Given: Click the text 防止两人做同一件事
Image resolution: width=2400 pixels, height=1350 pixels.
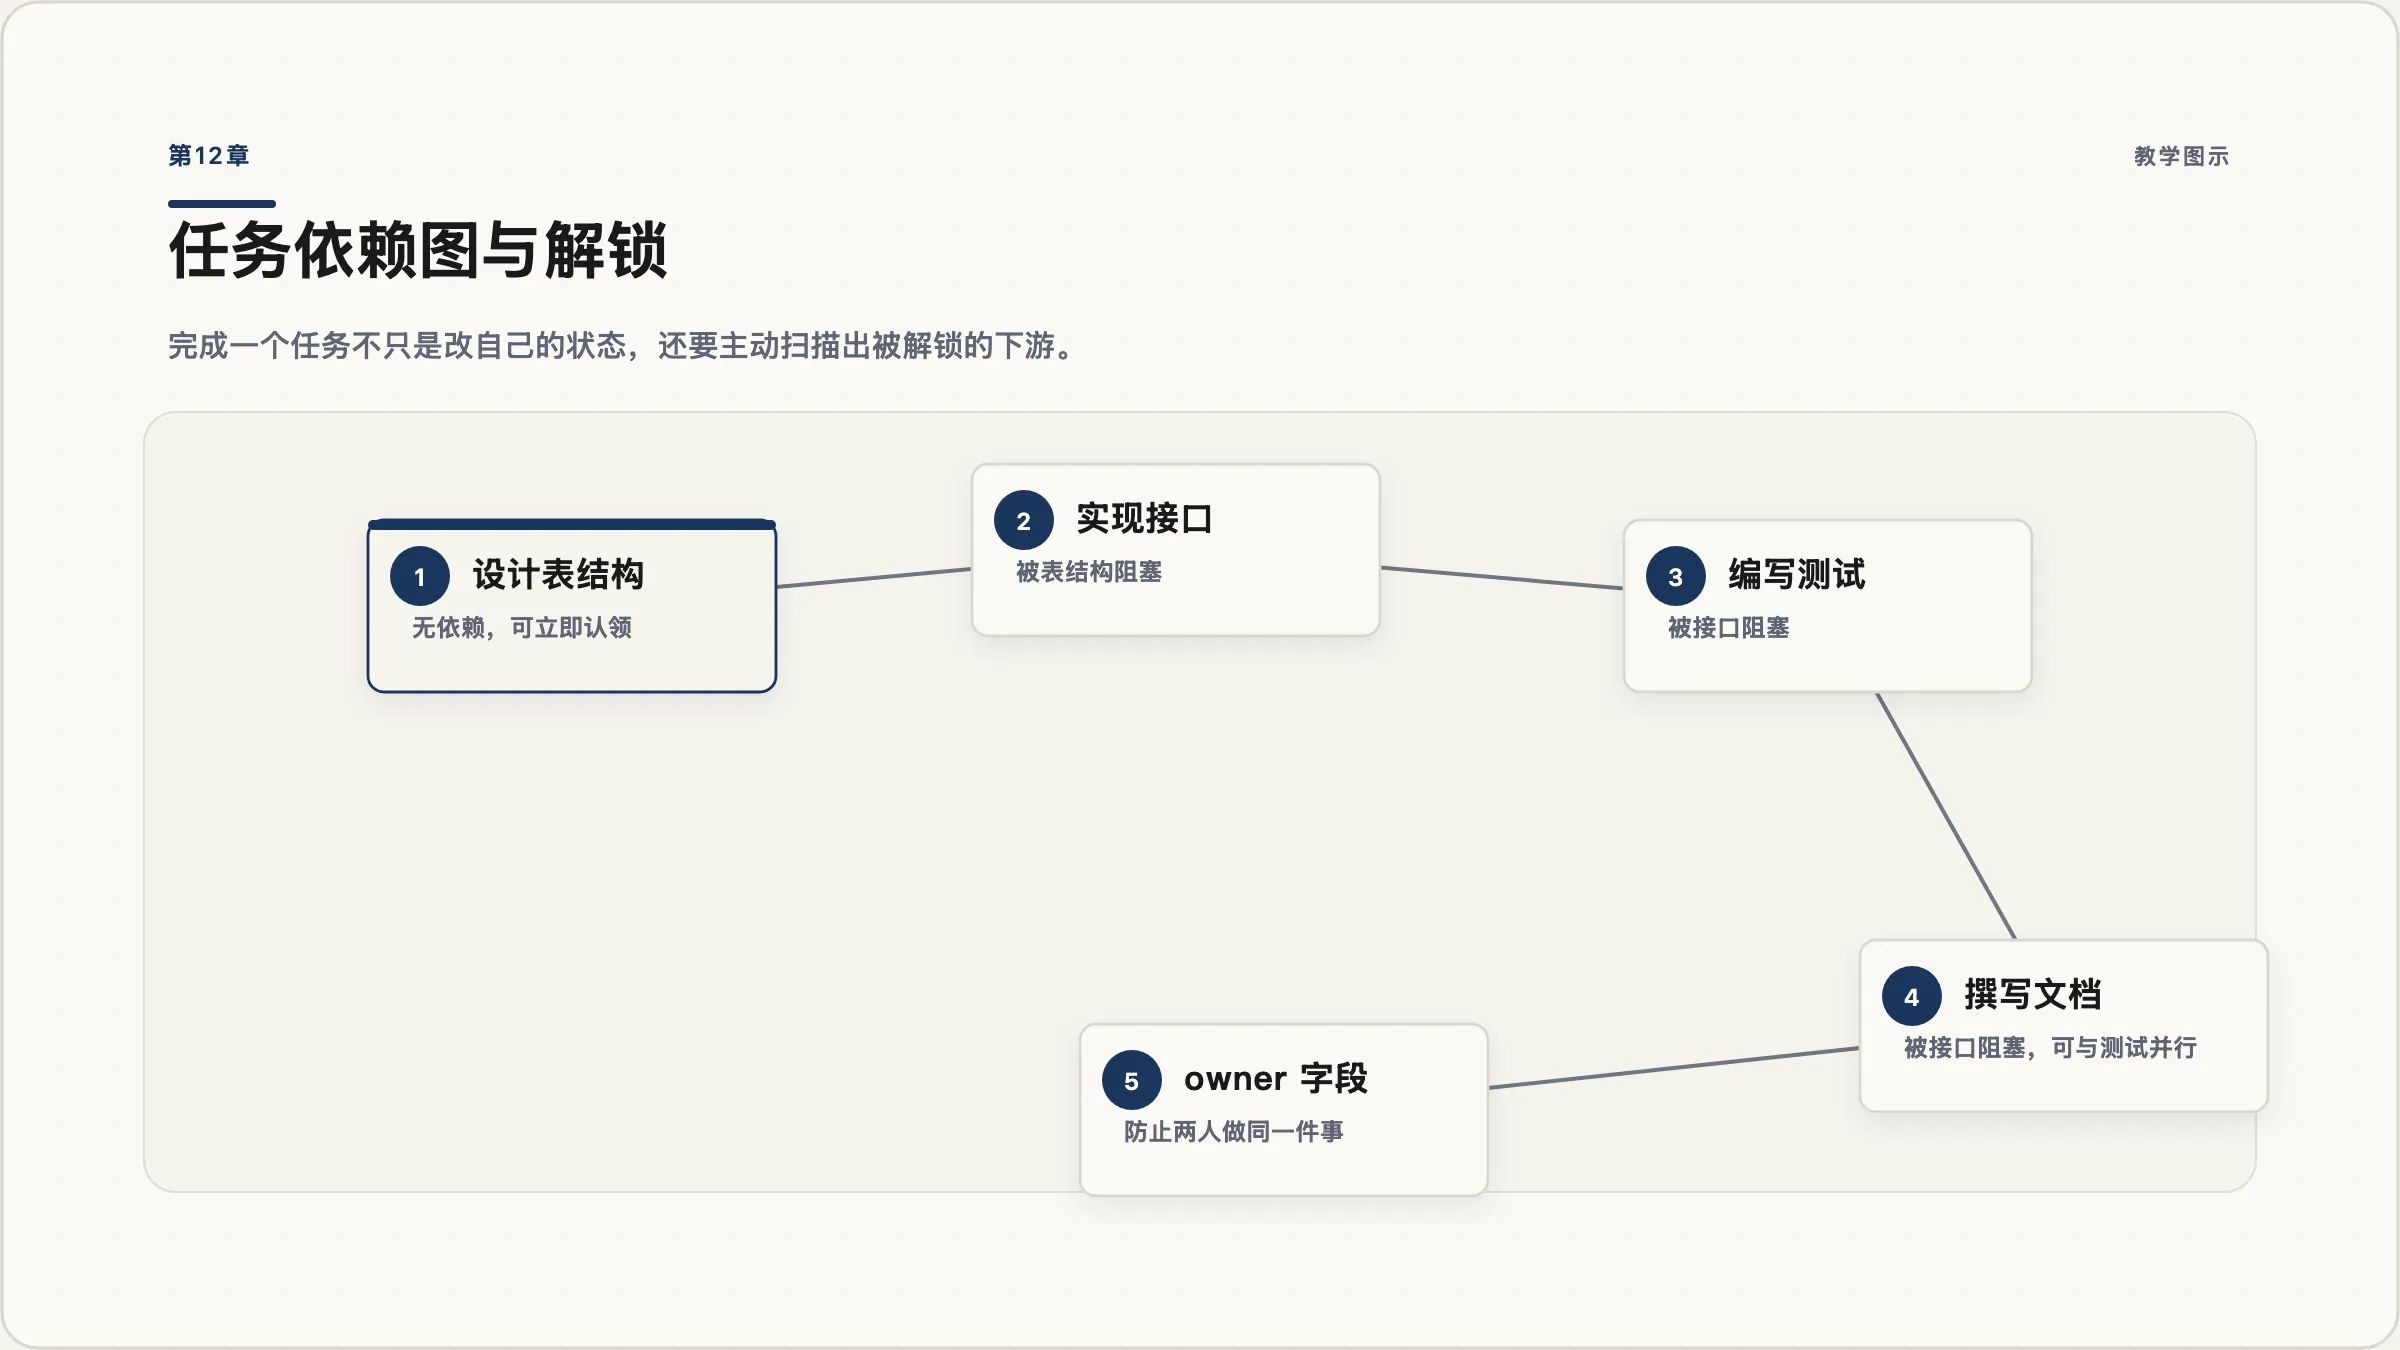Looking at the screenshot, I should click(x=1234, y=1132).
